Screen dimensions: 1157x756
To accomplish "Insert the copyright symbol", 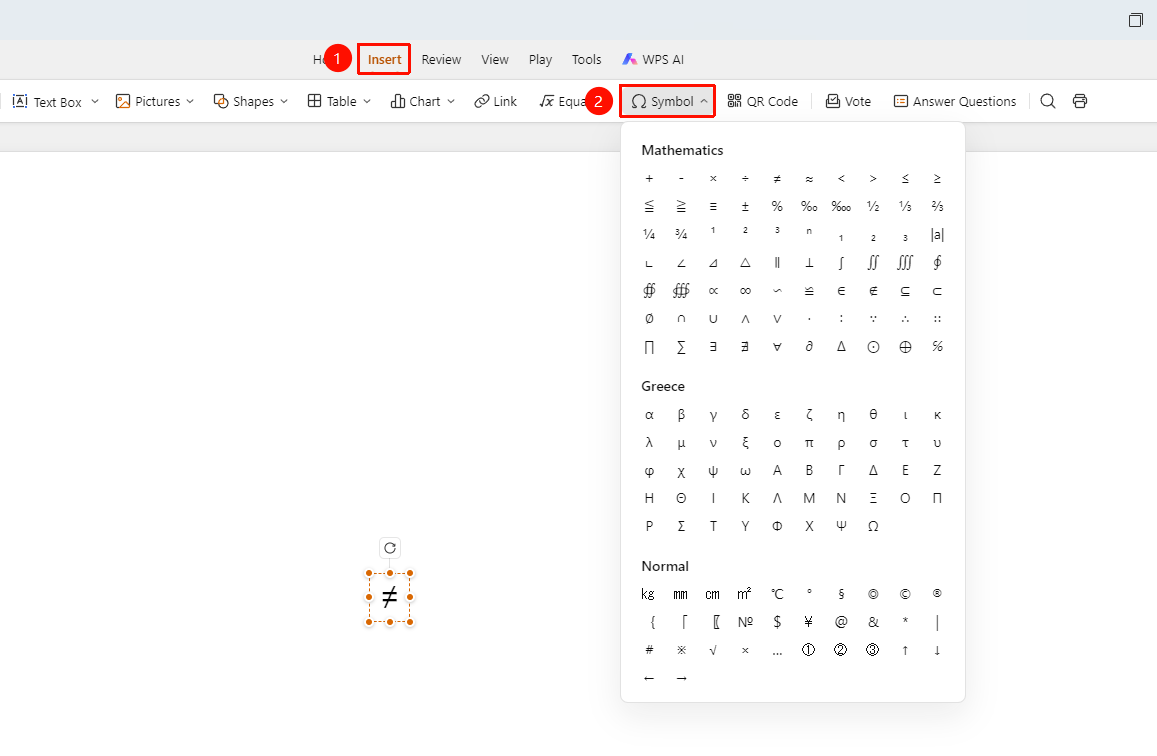I will (905, 594).
